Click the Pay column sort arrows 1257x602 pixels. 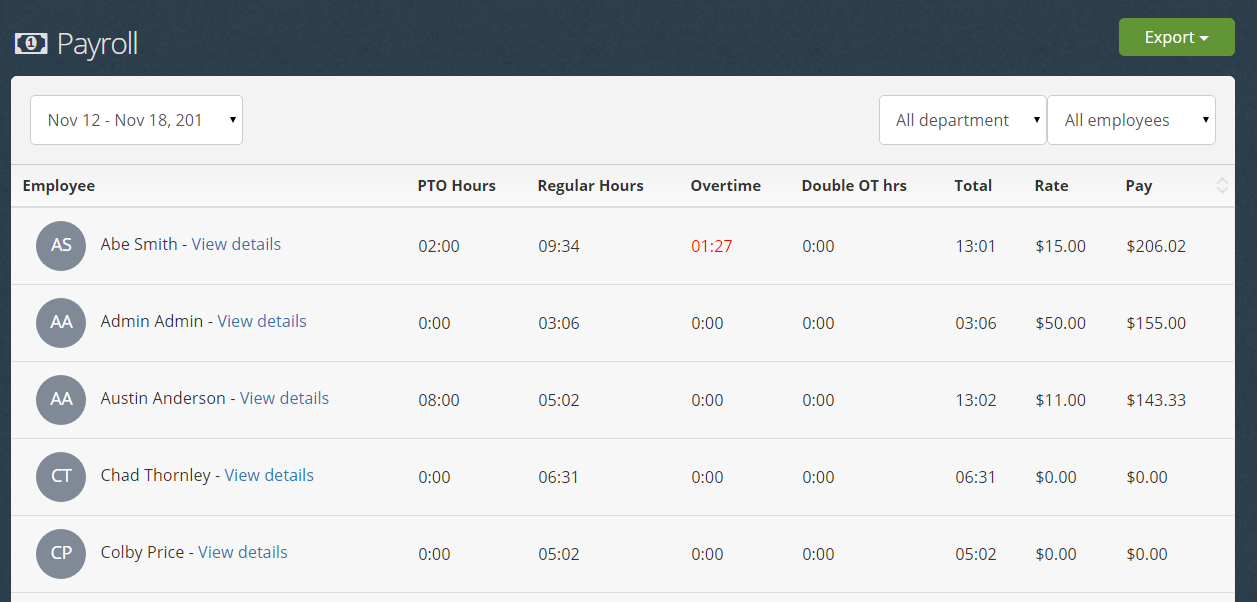coord(1222,186)
